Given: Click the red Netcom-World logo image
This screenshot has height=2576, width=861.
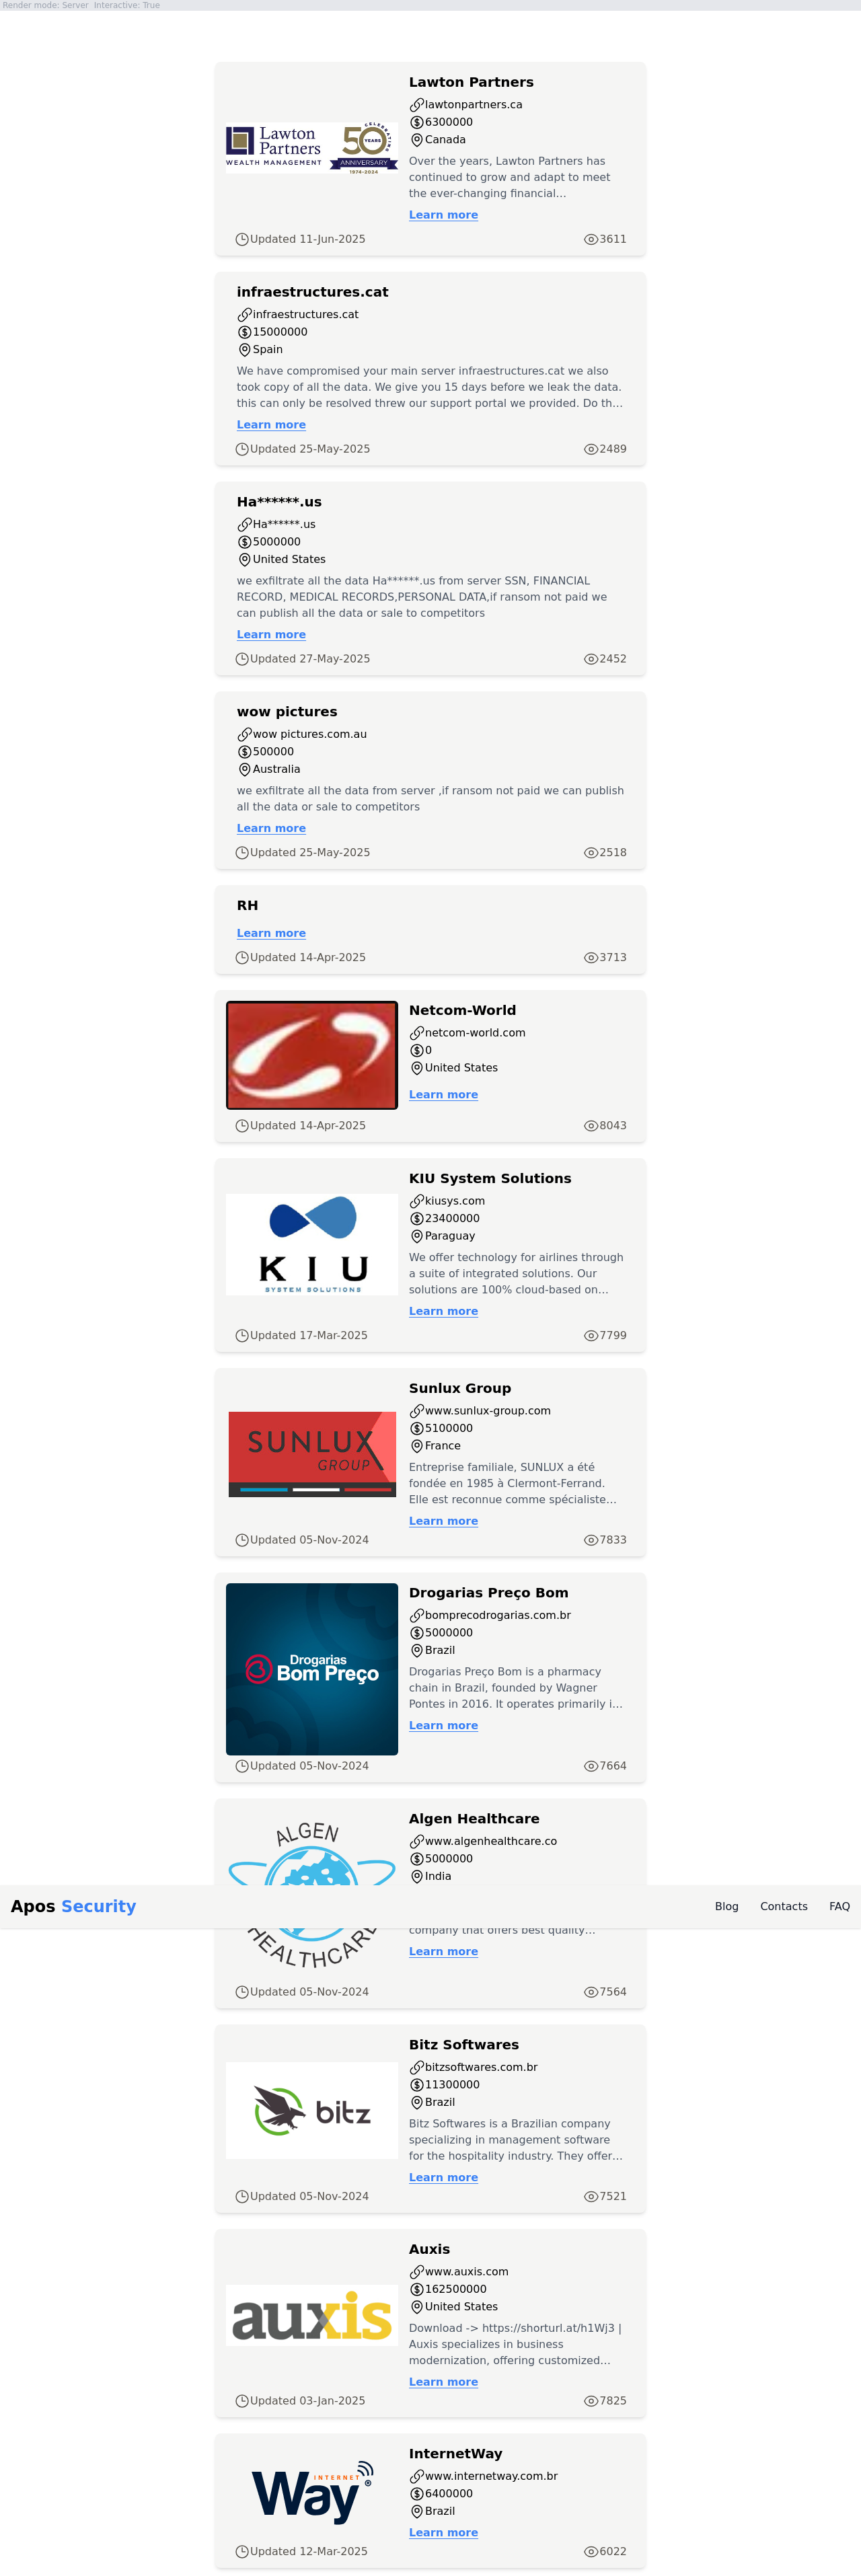Looking at the screenshot, I should [312, 1055].
